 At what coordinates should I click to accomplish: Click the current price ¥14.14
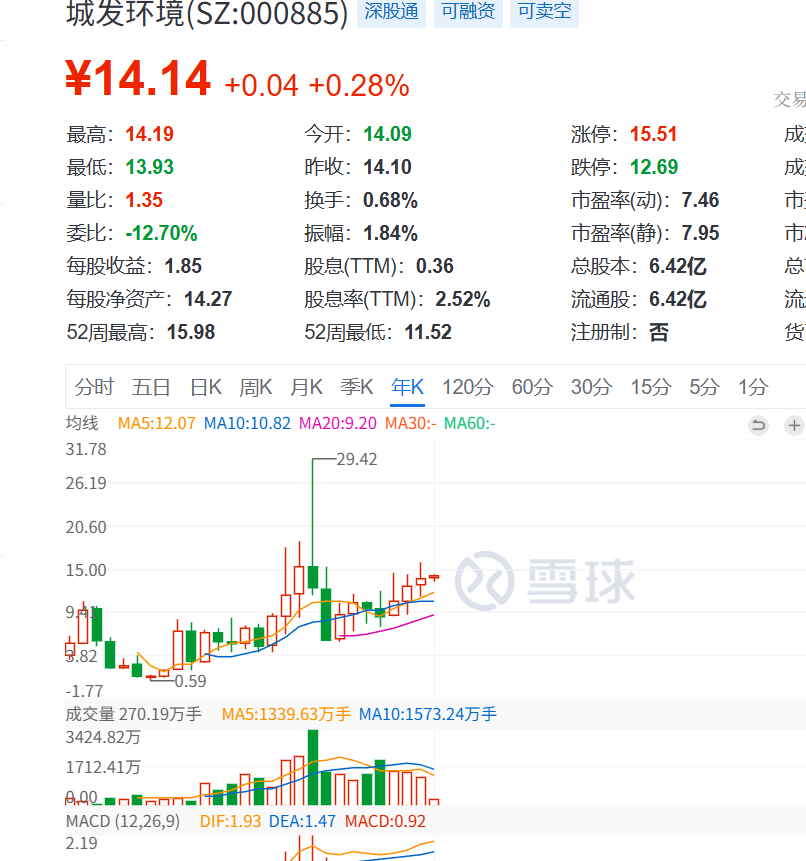point(138,78)
